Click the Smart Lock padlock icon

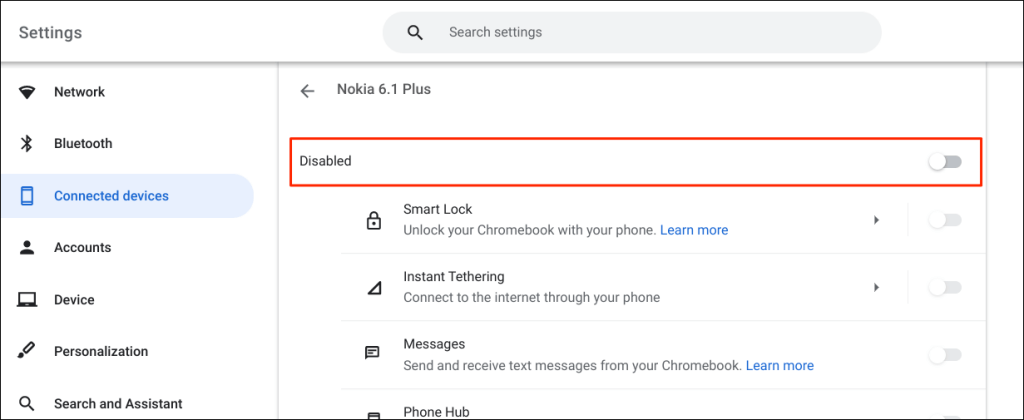(x=373, y=220)
